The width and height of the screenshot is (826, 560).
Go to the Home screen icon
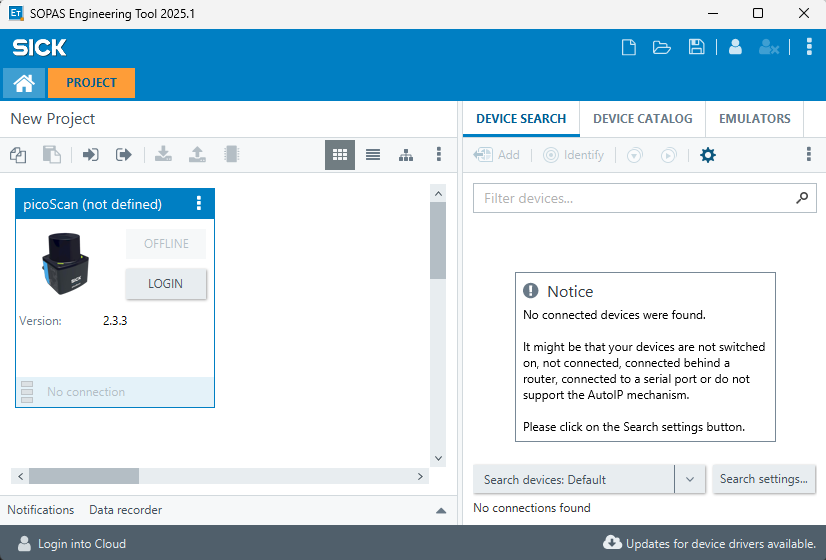pos(24,83)
